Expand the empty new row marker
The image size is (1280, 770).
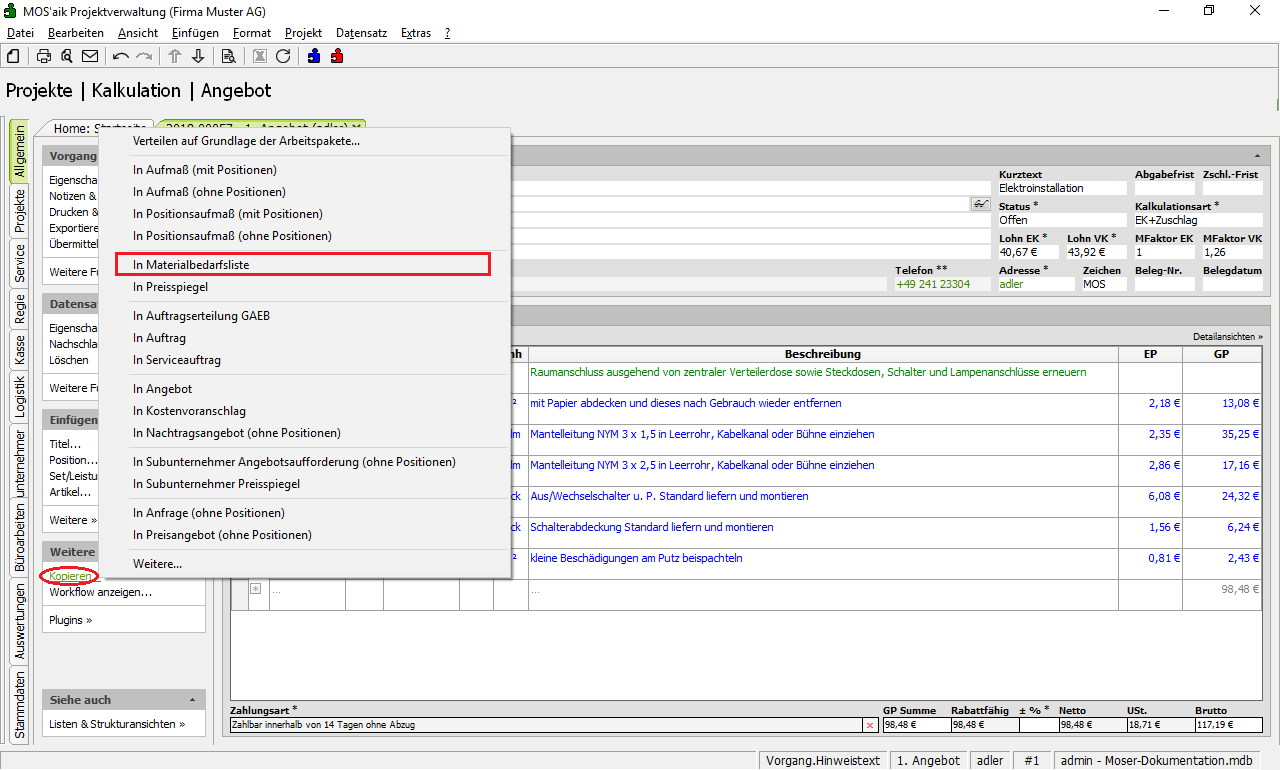(x=255, y=589)
